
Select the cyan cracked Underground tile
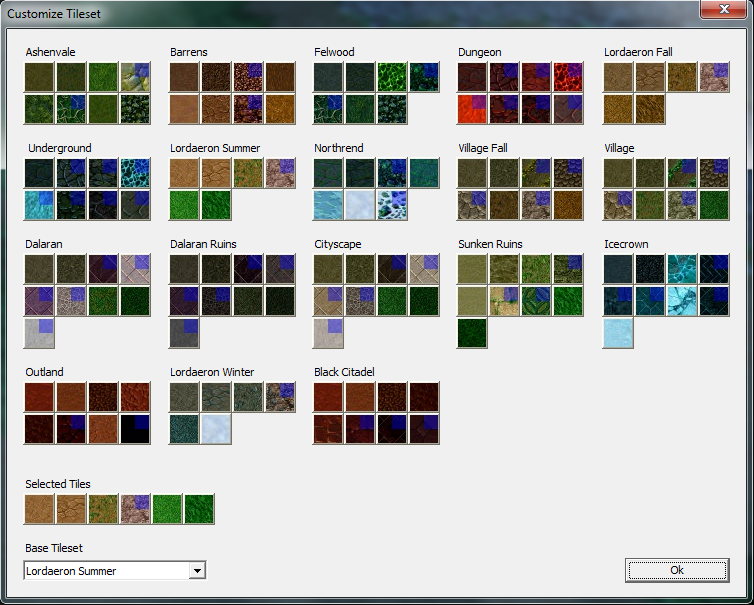pos(135,173)
